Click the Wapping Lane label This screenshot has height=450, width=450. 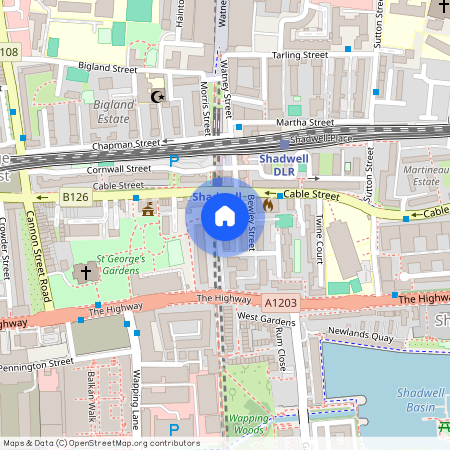tap(136, 400)
